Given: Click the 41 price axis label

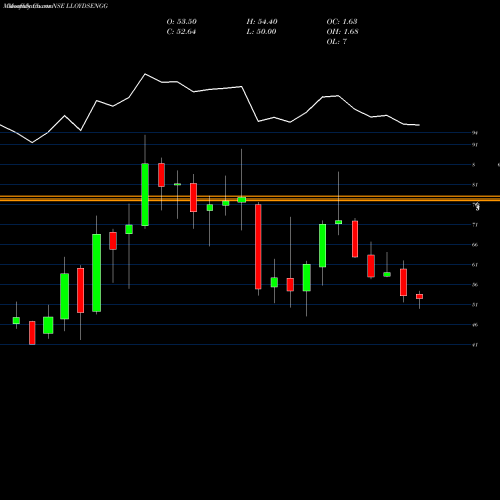Looking at the screenshot, I should tap(475, 345).
